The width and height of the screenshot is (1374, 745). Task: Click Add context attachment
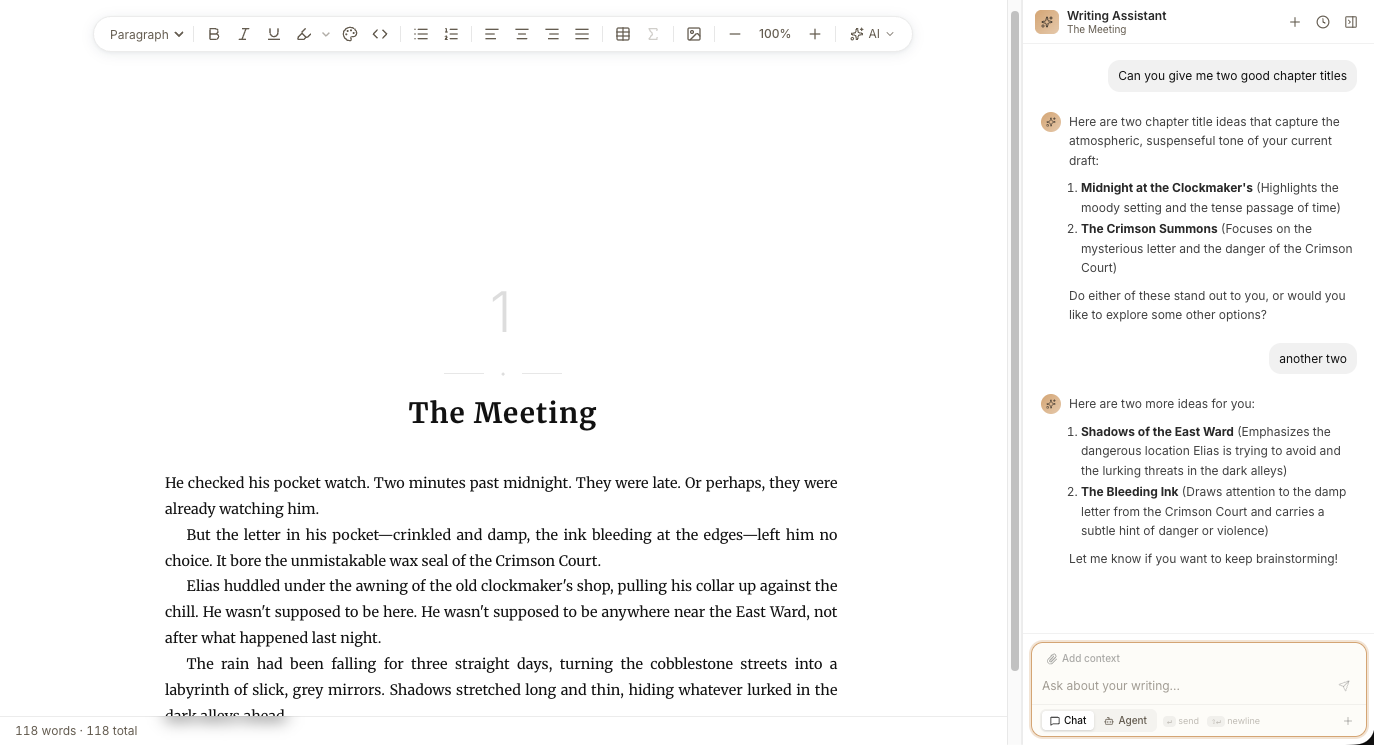point(1083,658)
